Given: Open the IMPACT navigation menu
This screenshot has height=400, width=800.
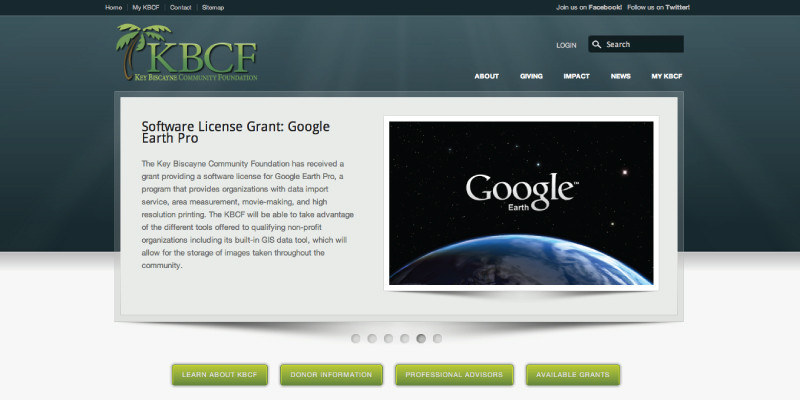Looking at the screenshot, I should tap(577, 77).
